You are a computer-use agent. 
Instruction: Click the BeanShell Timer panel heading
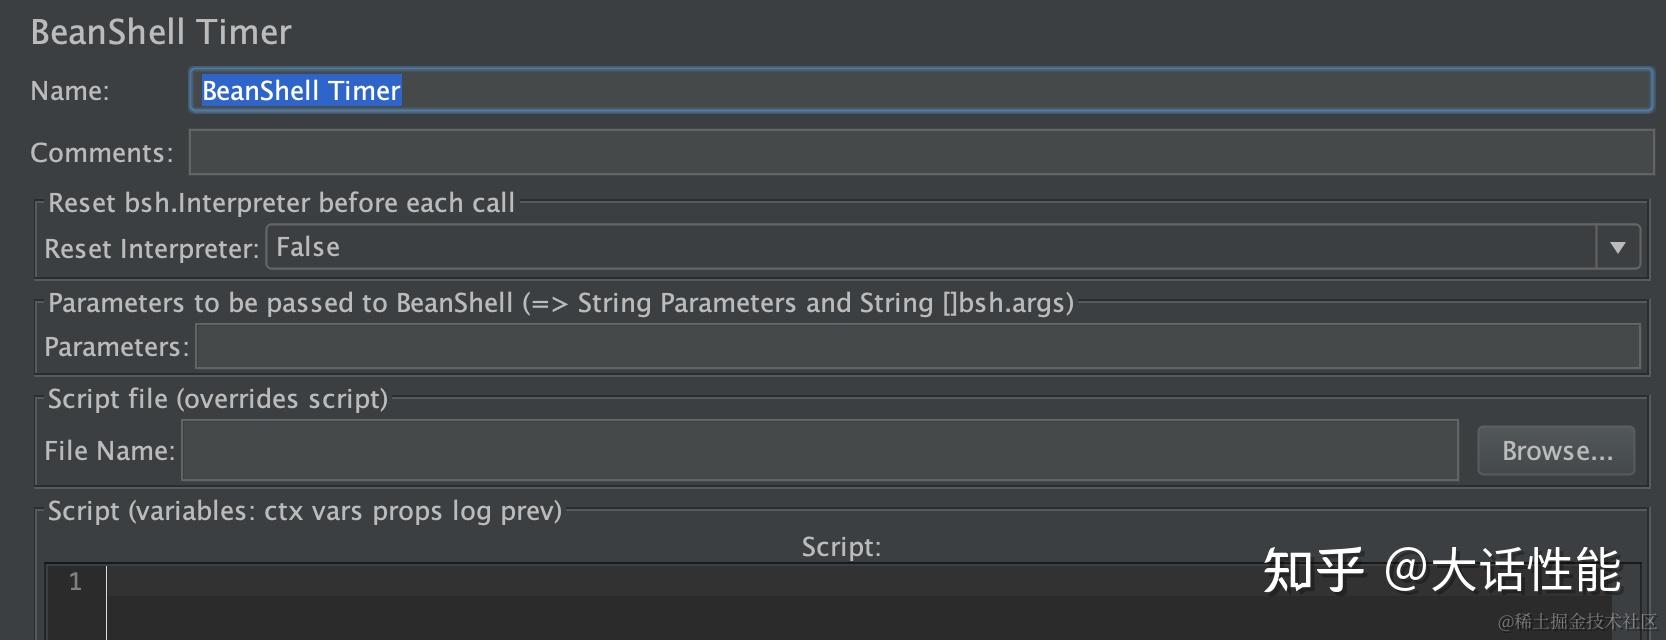161,32
